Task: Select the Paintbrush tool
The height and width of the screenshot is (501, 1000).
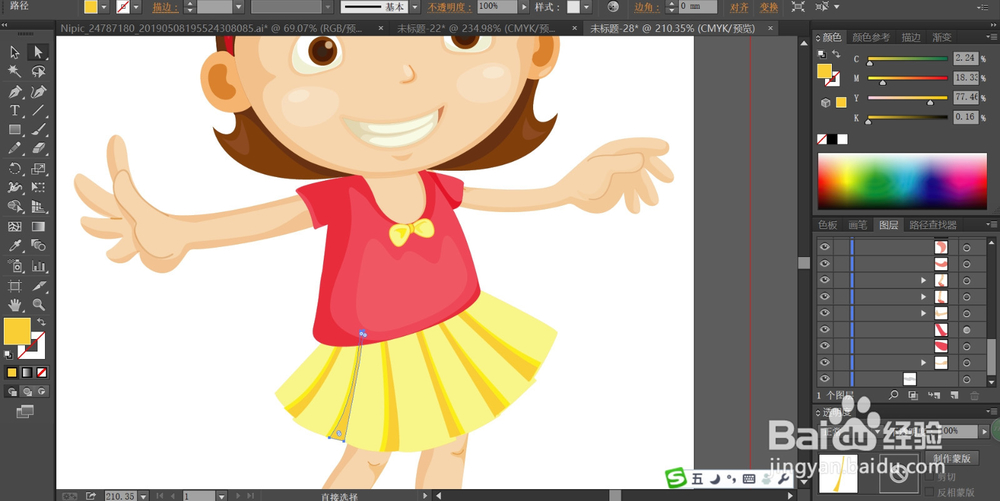Action: (x=38, y=130)
